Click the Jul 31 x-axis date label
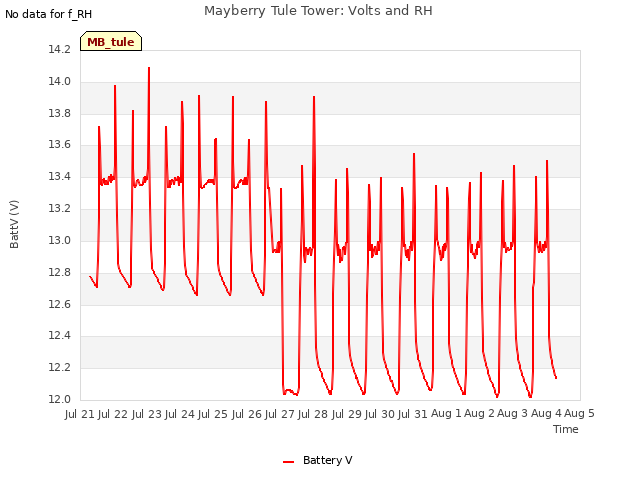This screenshot has height=480, width=640. [413, 414]
